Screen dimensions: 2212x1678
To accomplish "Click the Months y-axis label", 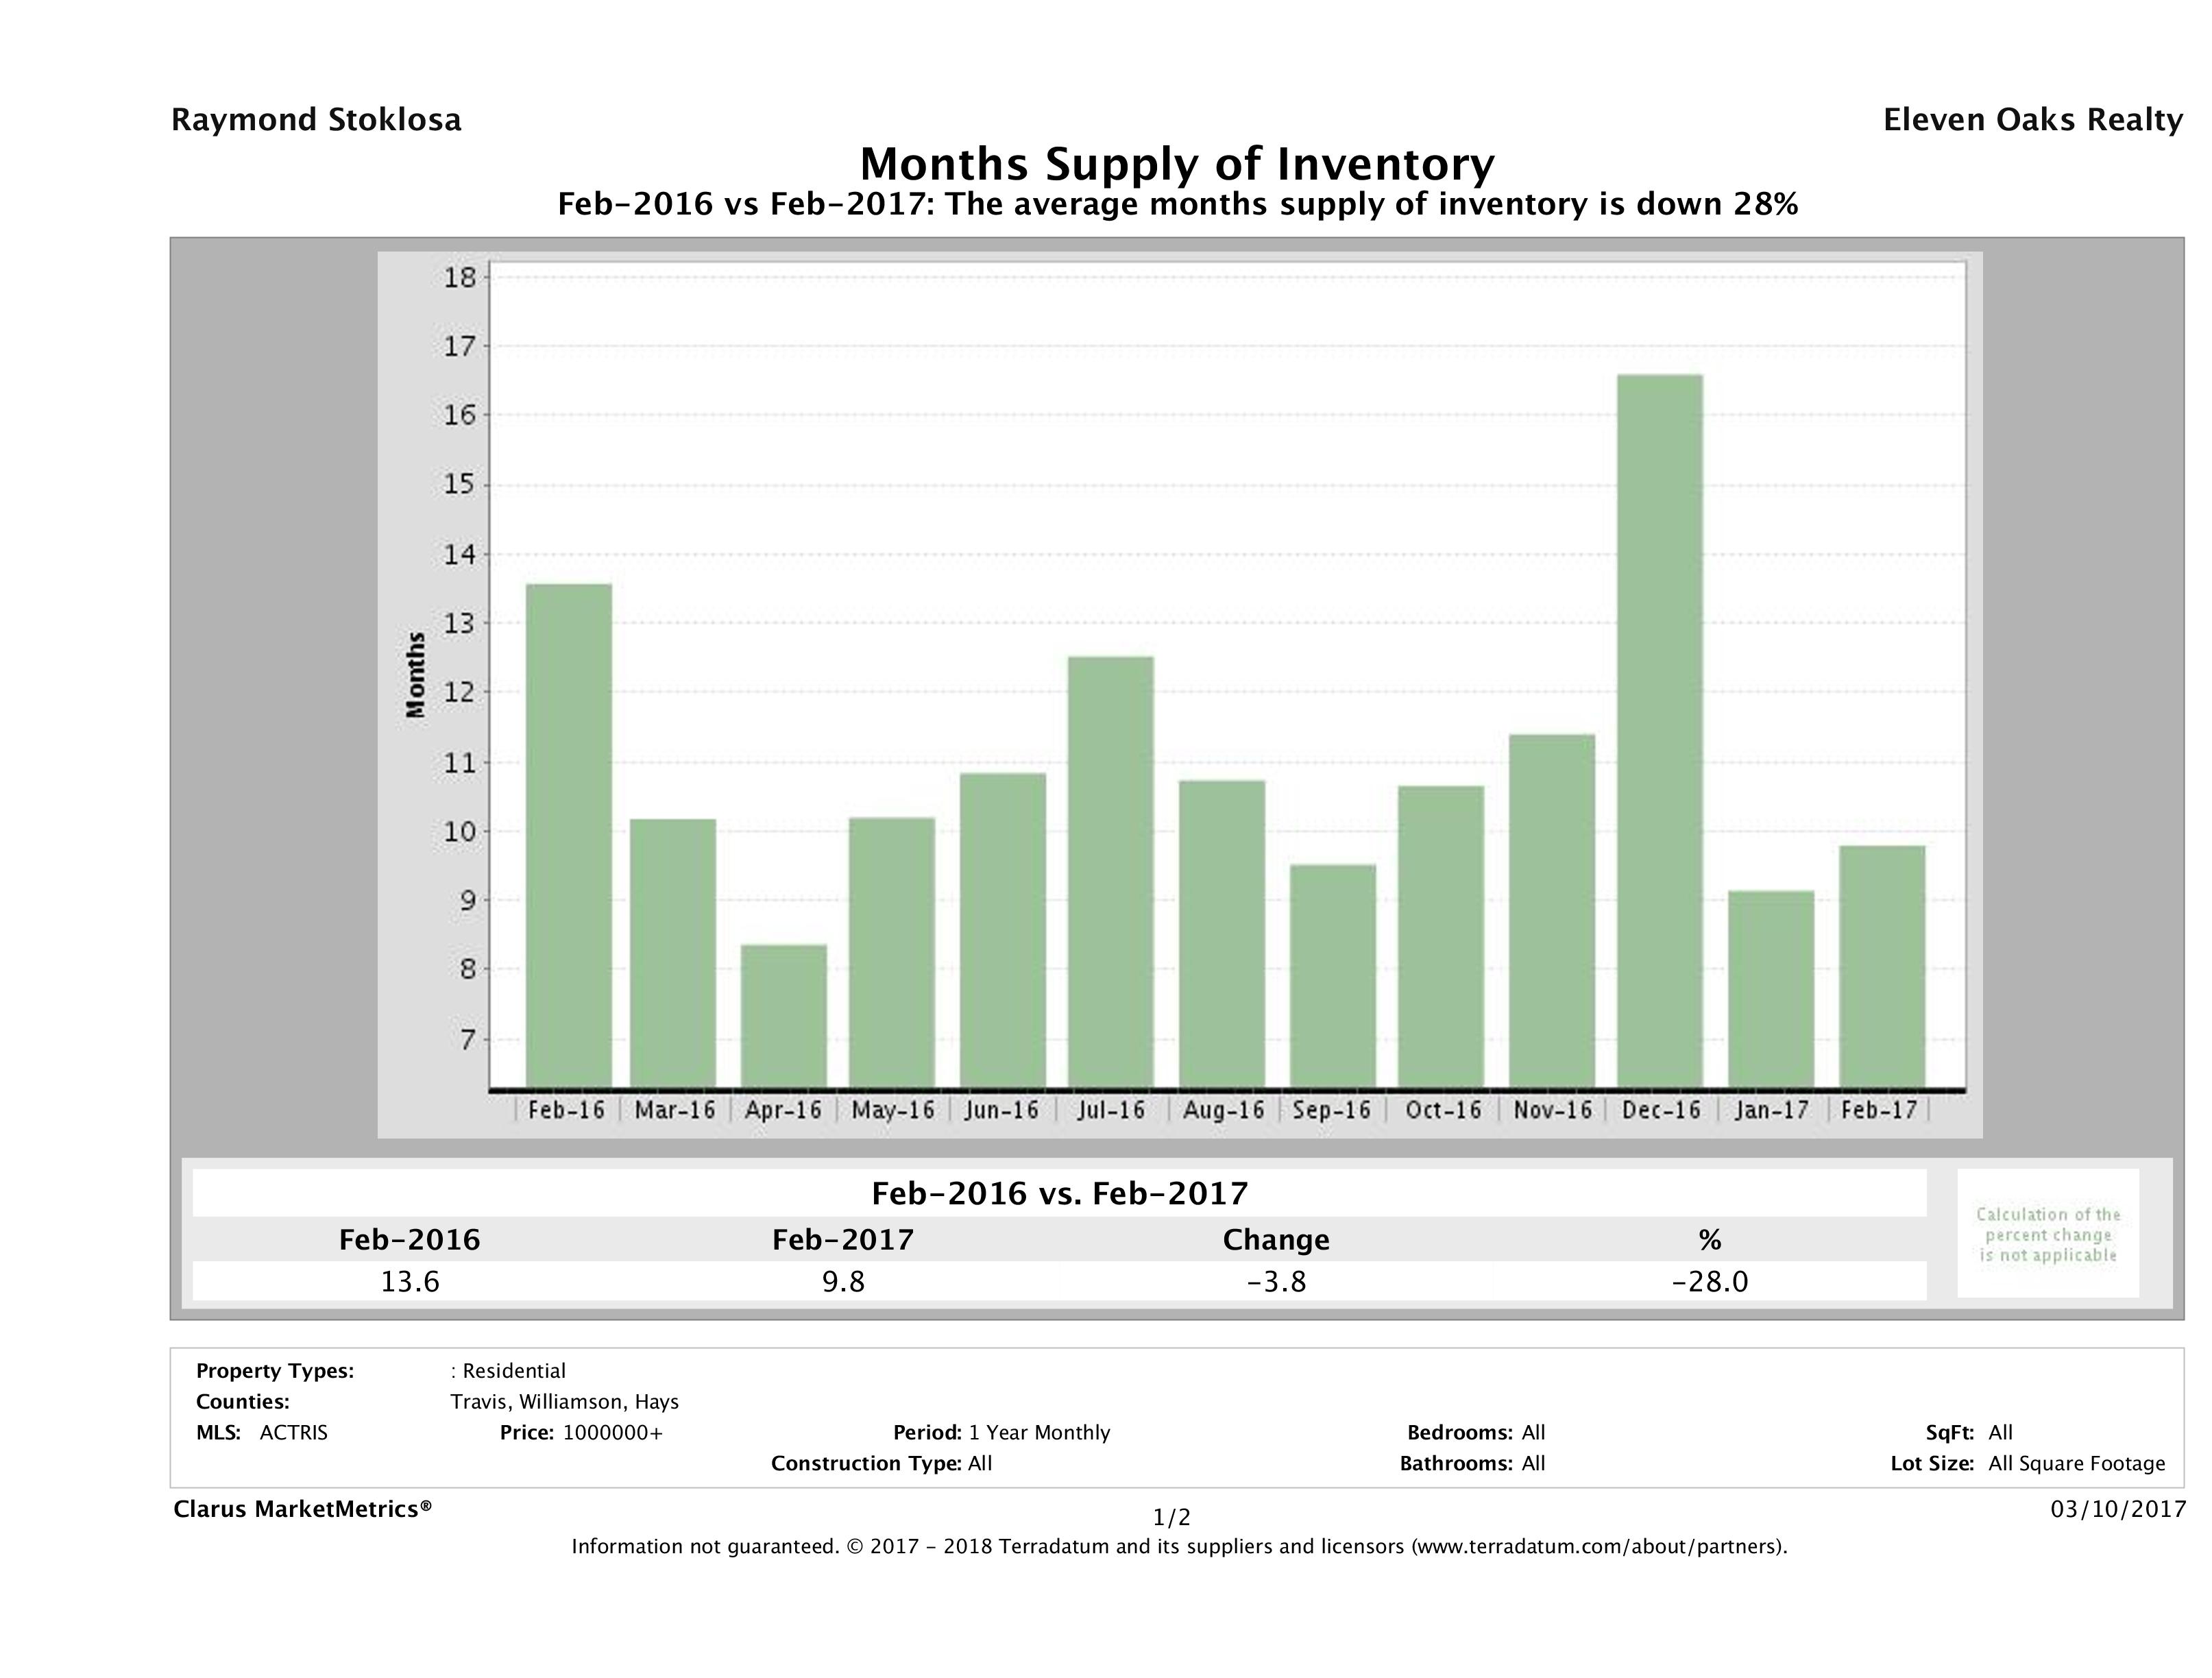I will (416, 675).
